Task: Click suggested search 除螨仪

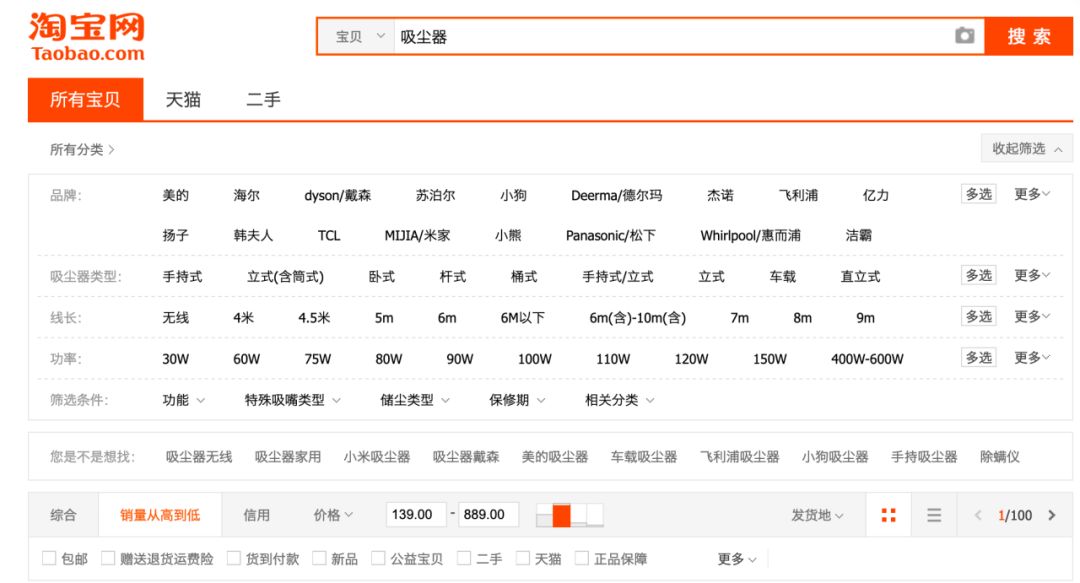Action: pyautogui.click(x=999, y=457)
